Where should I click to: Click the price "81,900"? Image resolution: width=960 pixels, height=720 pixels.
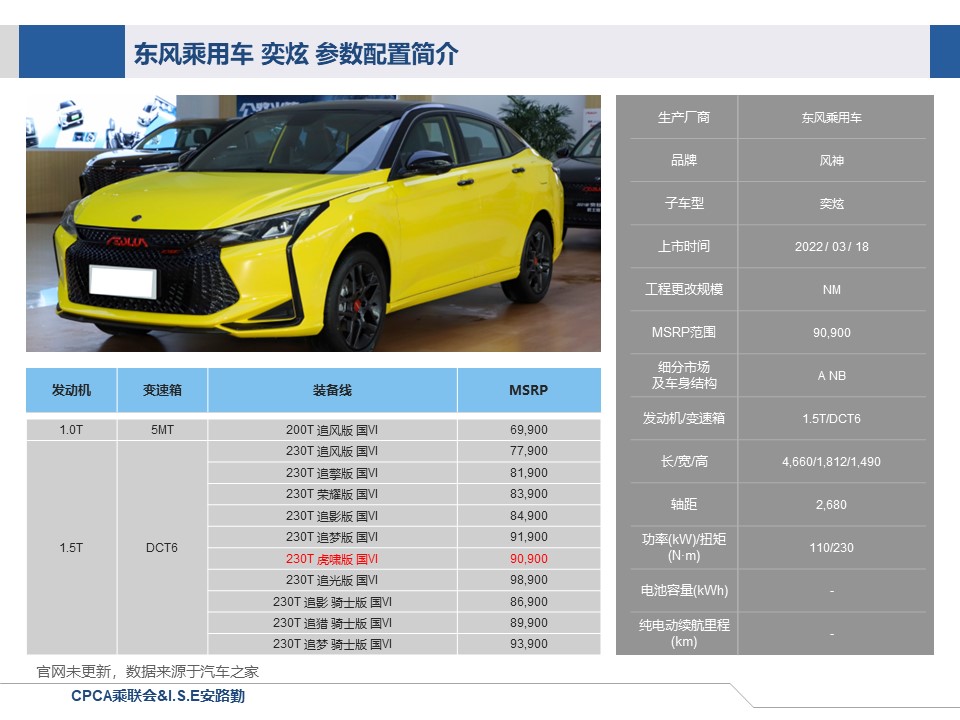(x=529, y=473)
